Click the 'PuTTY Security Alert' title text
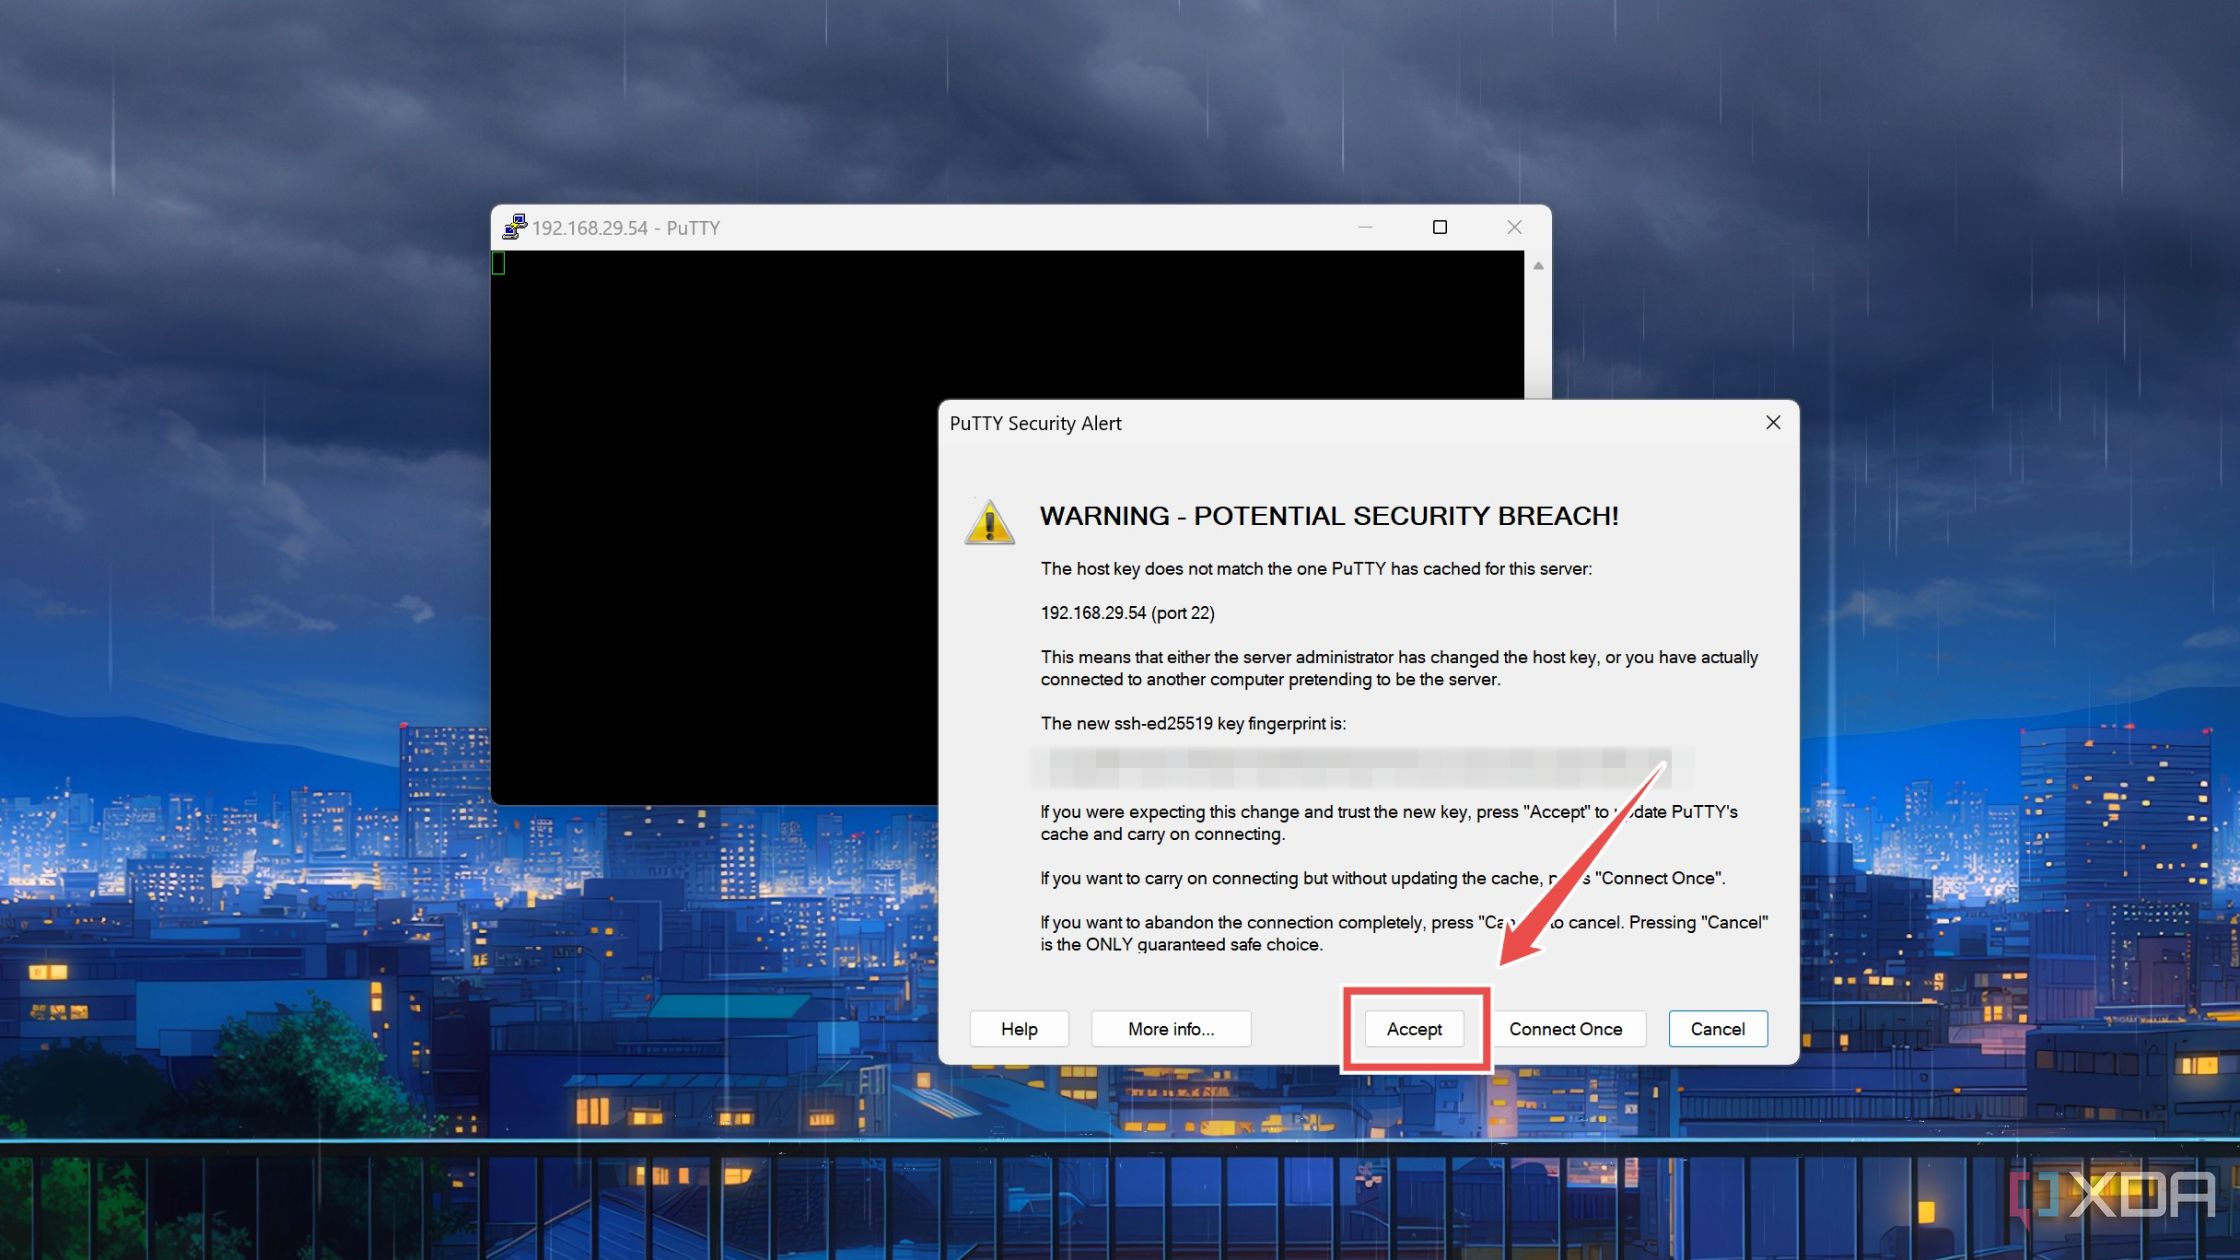The image size is (2240, 1260). click(1035, 423)
